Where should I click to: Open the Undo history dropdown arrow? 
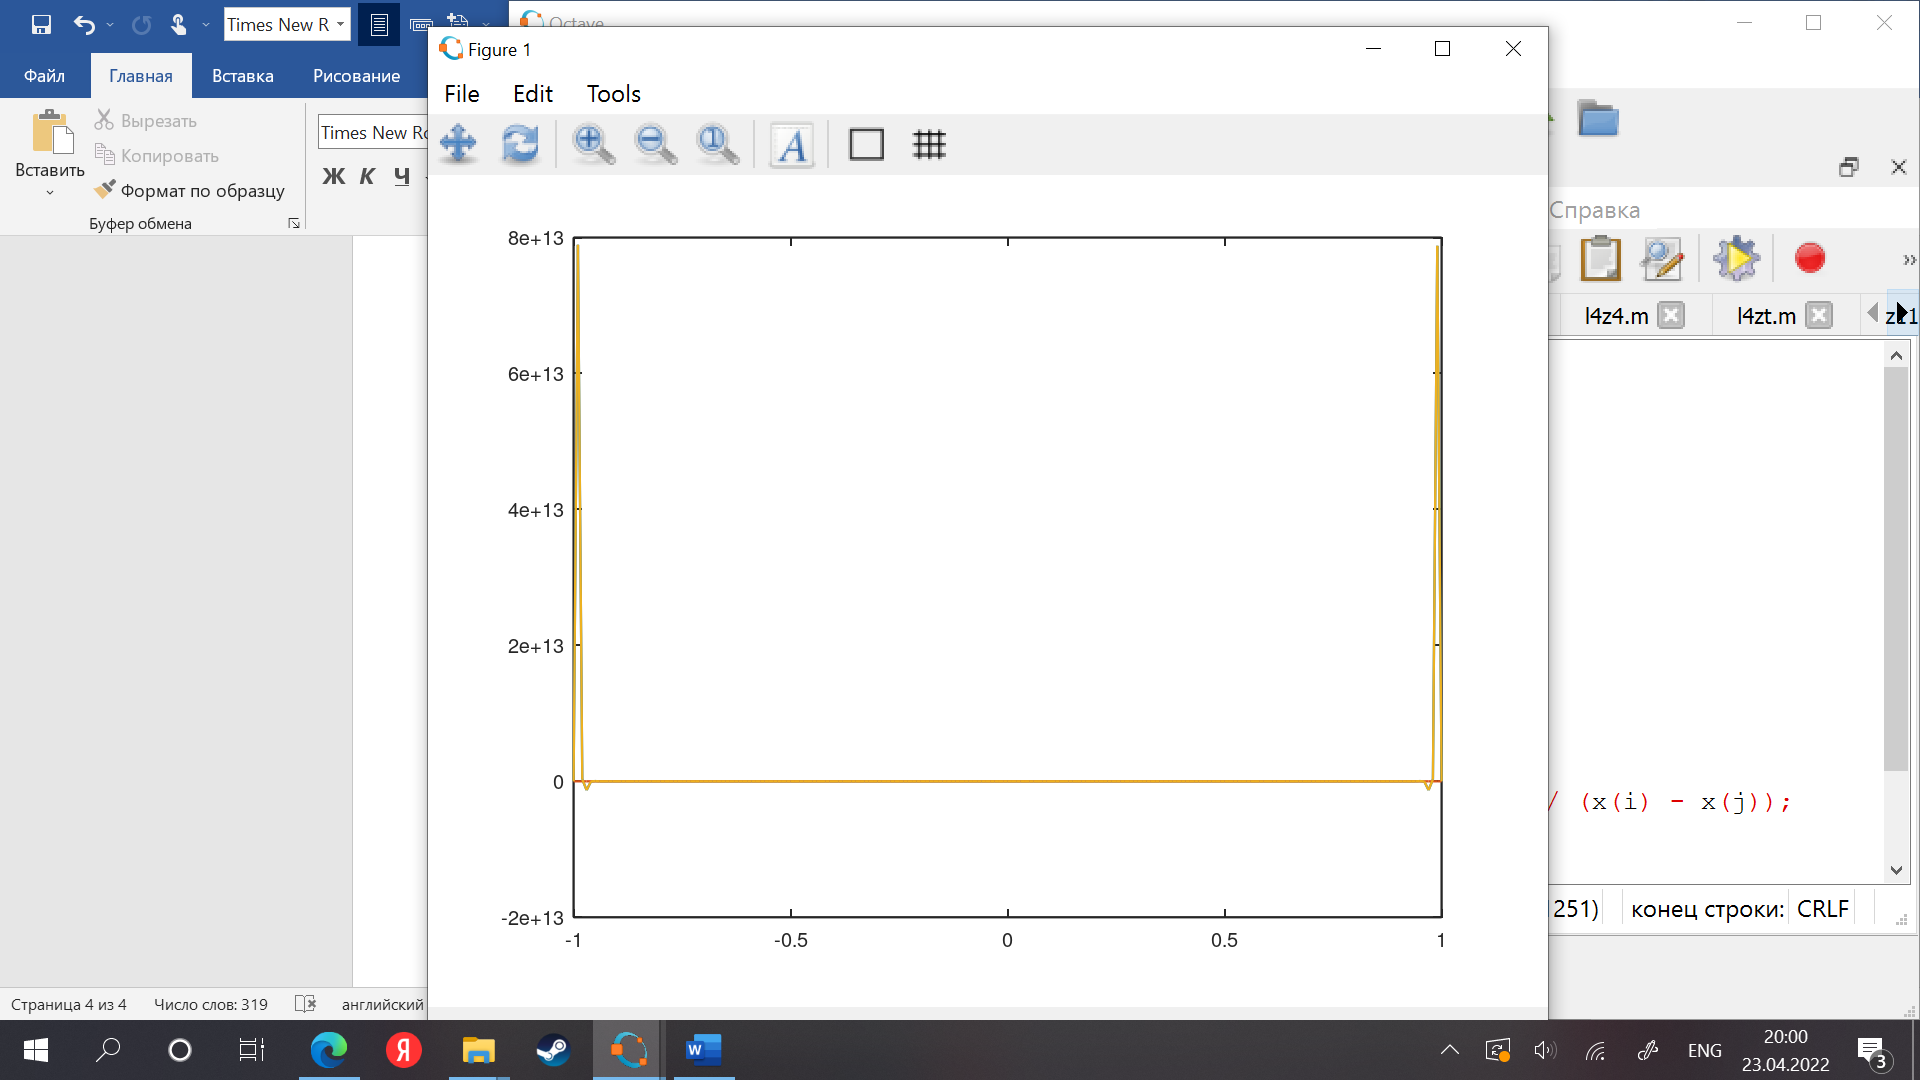tap(110, 24)
